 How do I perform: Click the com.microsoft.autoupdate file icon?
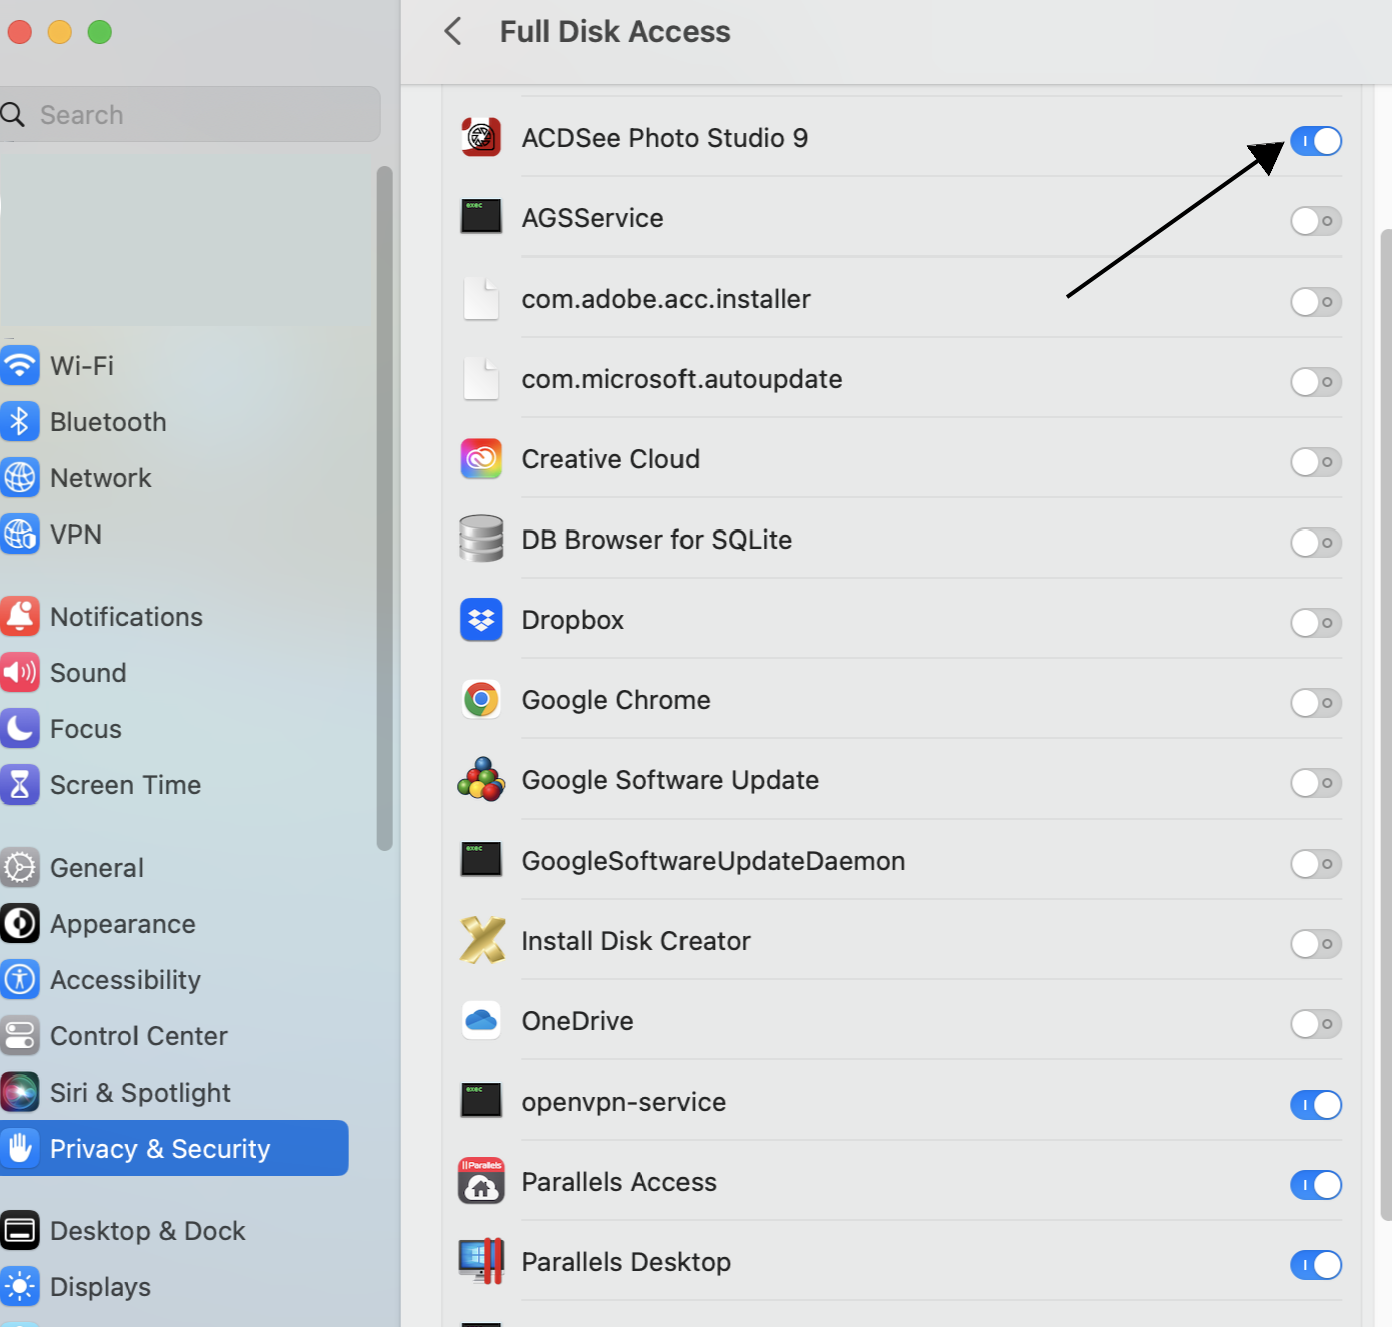[481, 378]
